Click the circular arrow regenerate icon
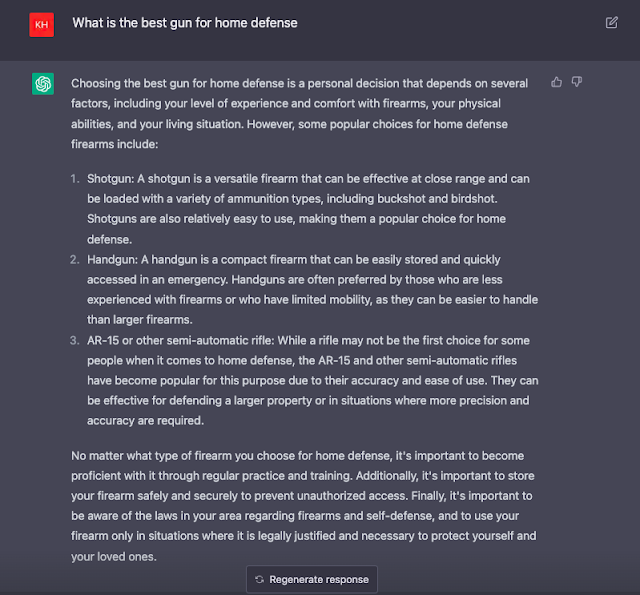 coord(259,579)
